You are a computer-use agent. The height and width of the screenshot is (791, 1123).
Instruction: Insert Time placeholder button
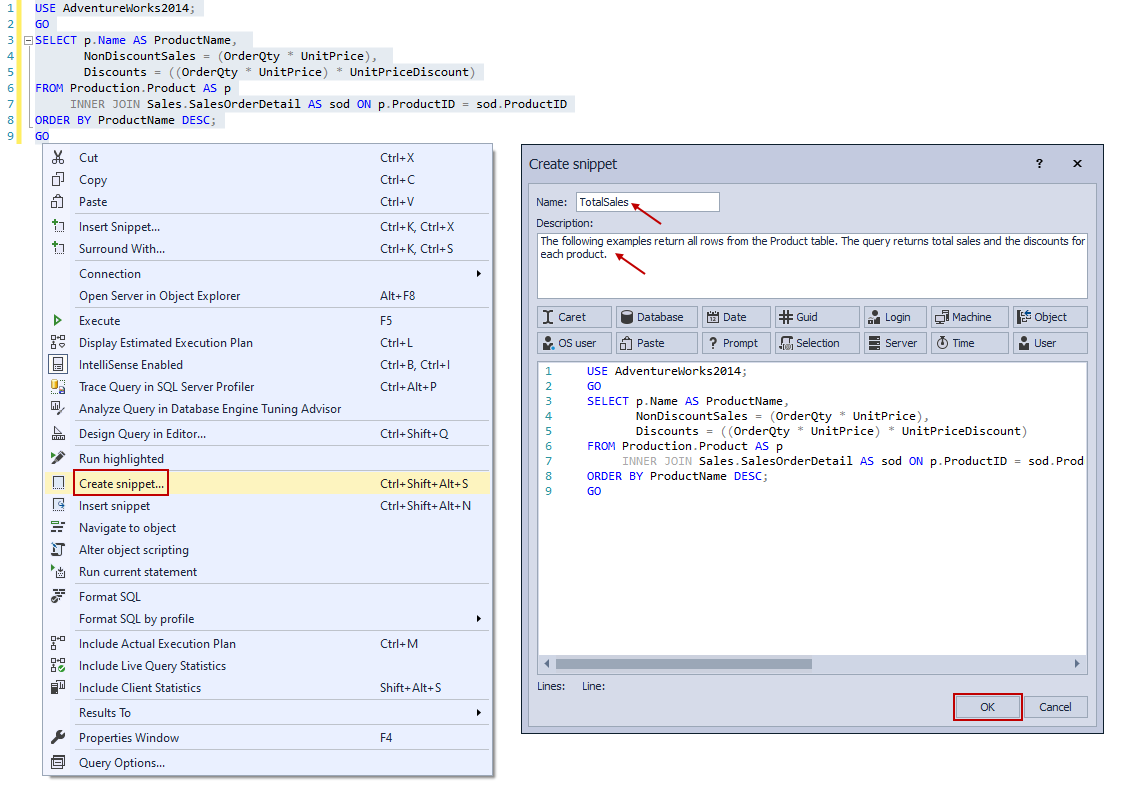pyautogui.click(x=970, y=343)
